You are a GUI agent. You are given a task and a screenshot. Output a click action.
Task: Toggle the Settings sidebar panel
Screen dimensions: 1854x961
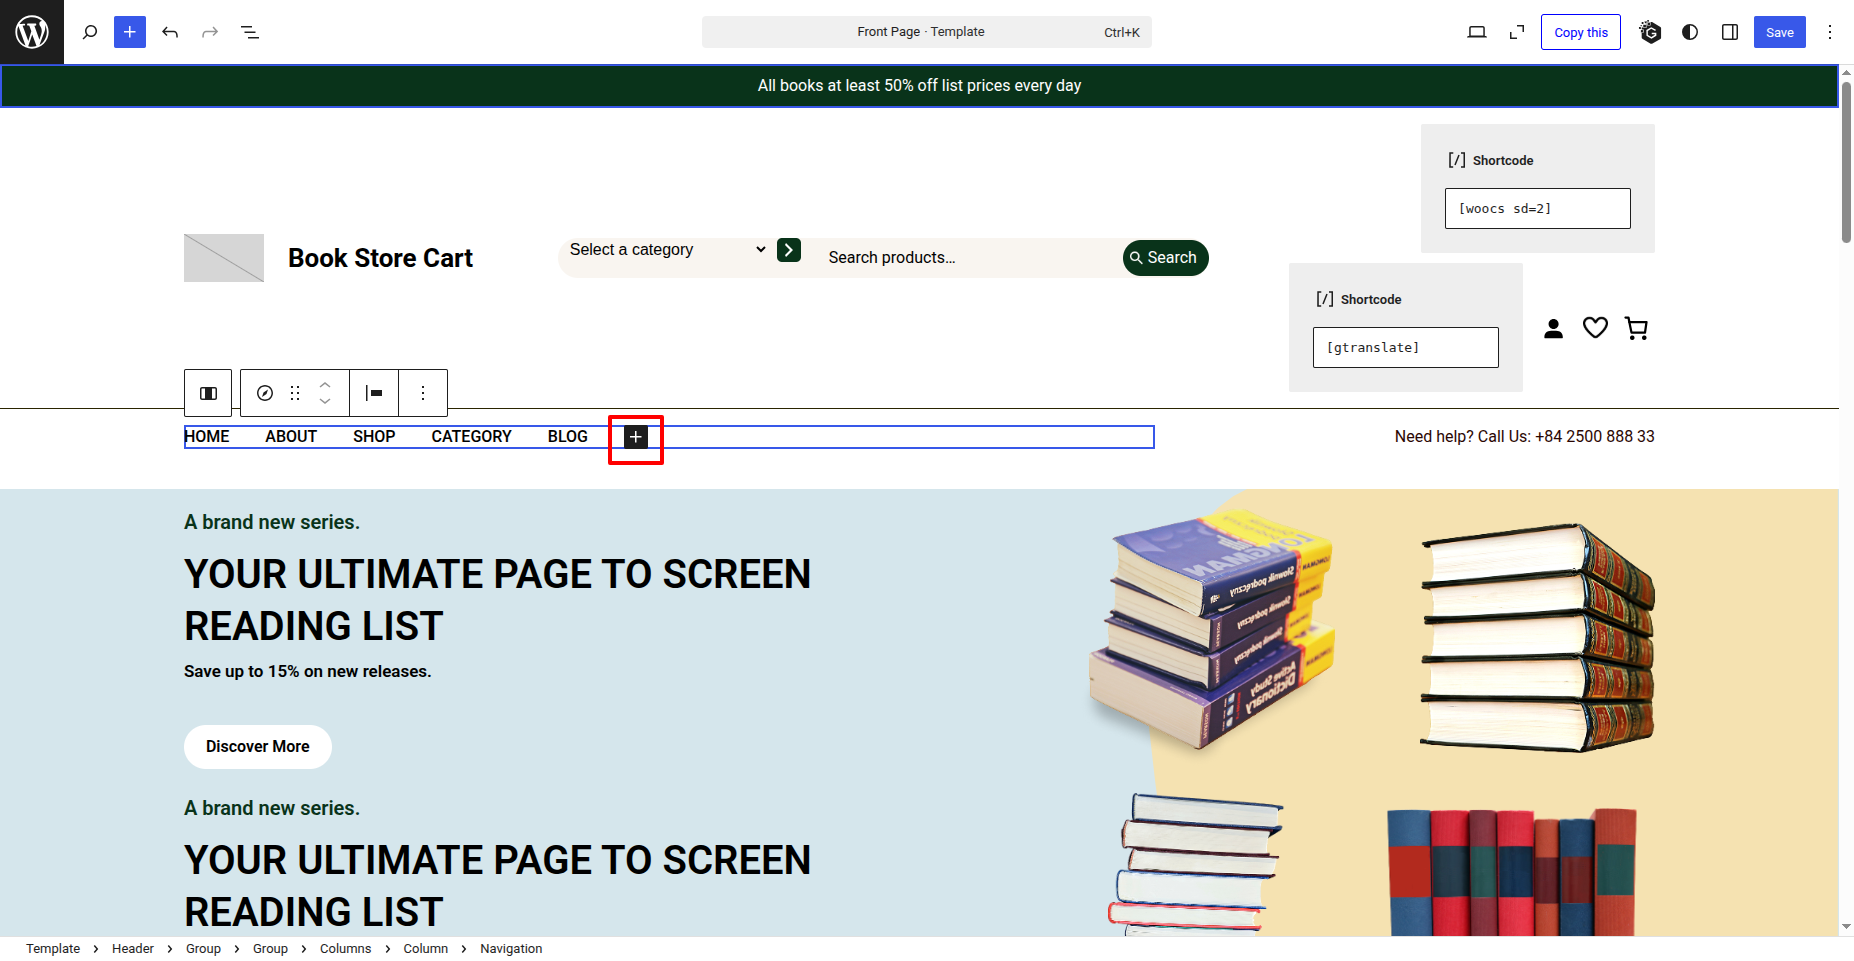tap(1730, 32)
